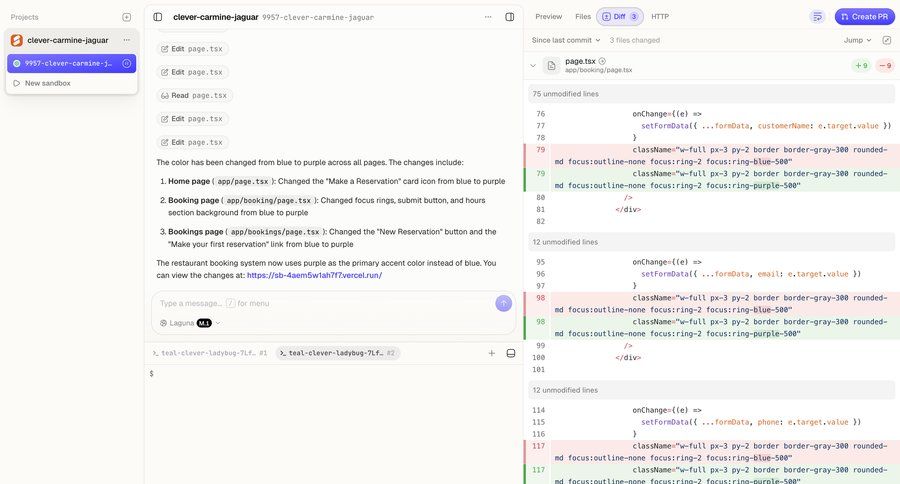Click the circle icon beside page.tsx

click(x=602, y=61)
